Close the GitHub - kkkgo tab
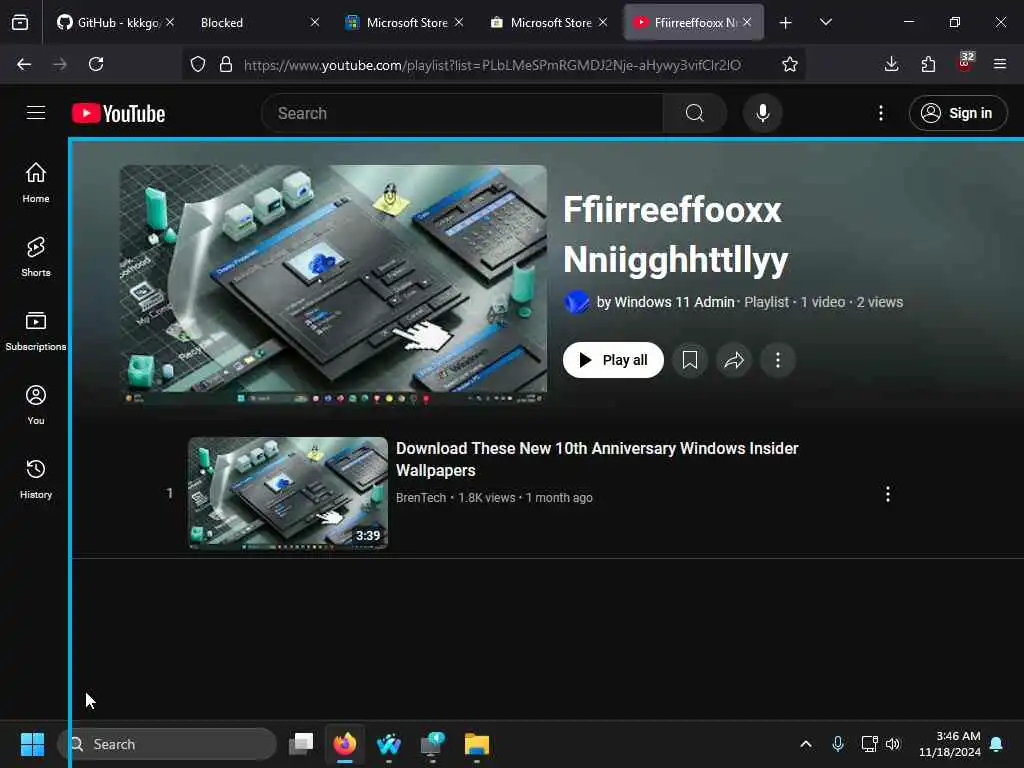 [x=170, y=22]
